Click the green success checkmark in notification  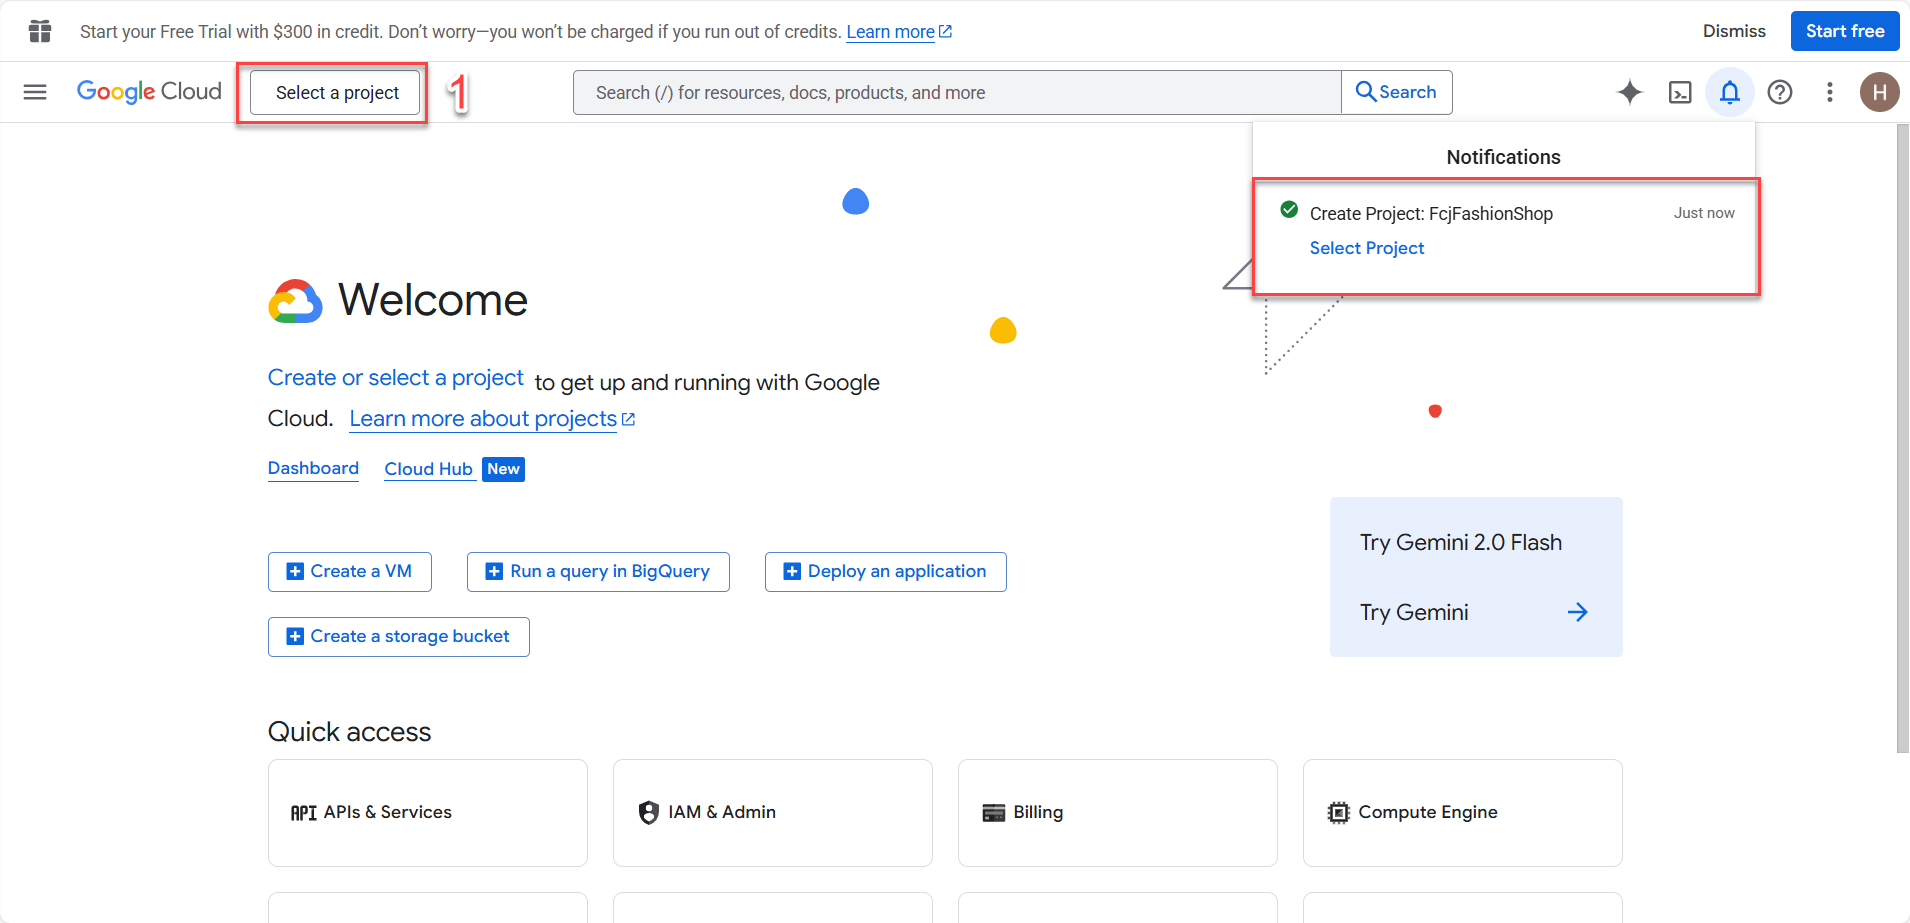tap(1289, 209)
